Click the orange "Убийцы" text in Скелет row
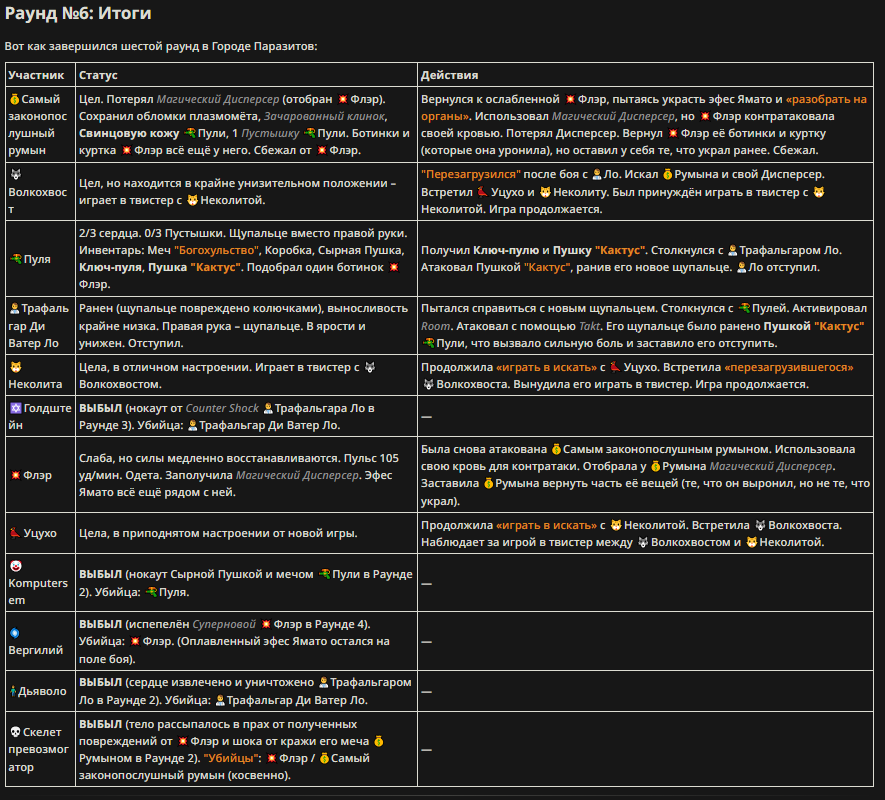885x800 pixels. [230, 758]
